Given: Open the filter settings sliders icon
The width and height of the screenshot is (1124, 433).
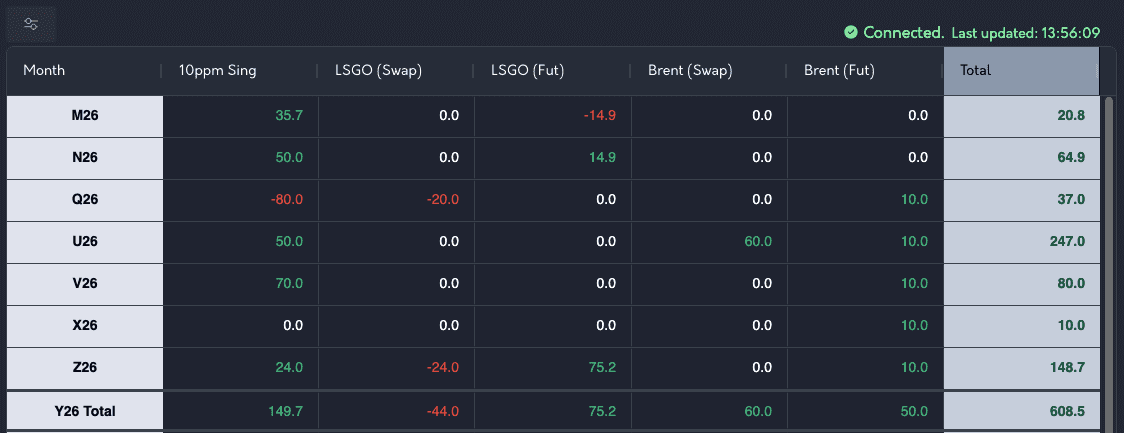Looking at the screenshot, I should coord(31,24).
